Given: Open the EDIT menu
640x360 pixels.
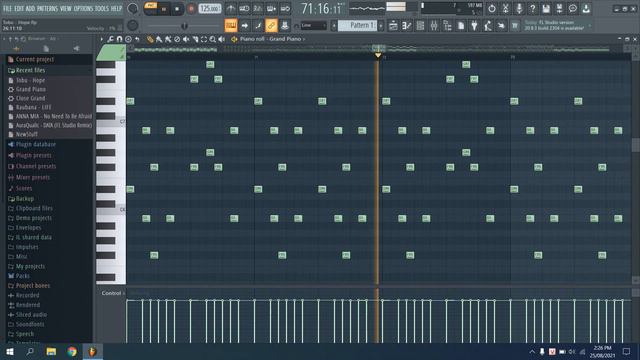Looking at the screenshot, I should click(19, 9).
